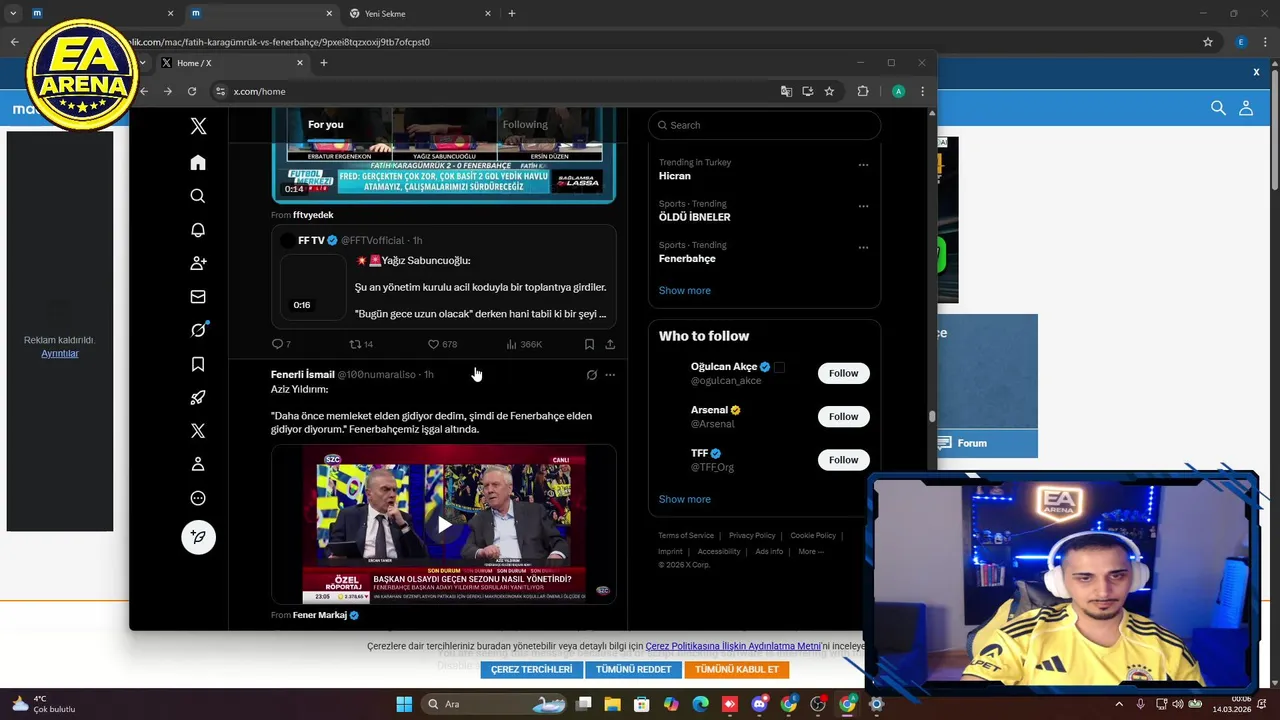Screen dimensions: 1280x720
Task: Like the FF TV post
Action: click(442, 344)
